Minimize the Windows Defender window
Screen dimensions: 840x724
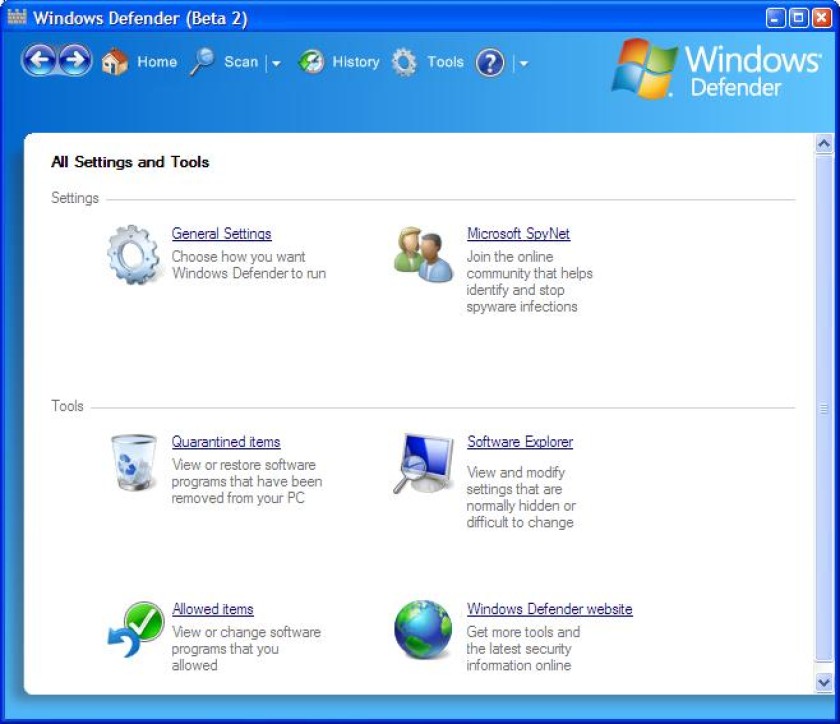click(x=775, y=18)
